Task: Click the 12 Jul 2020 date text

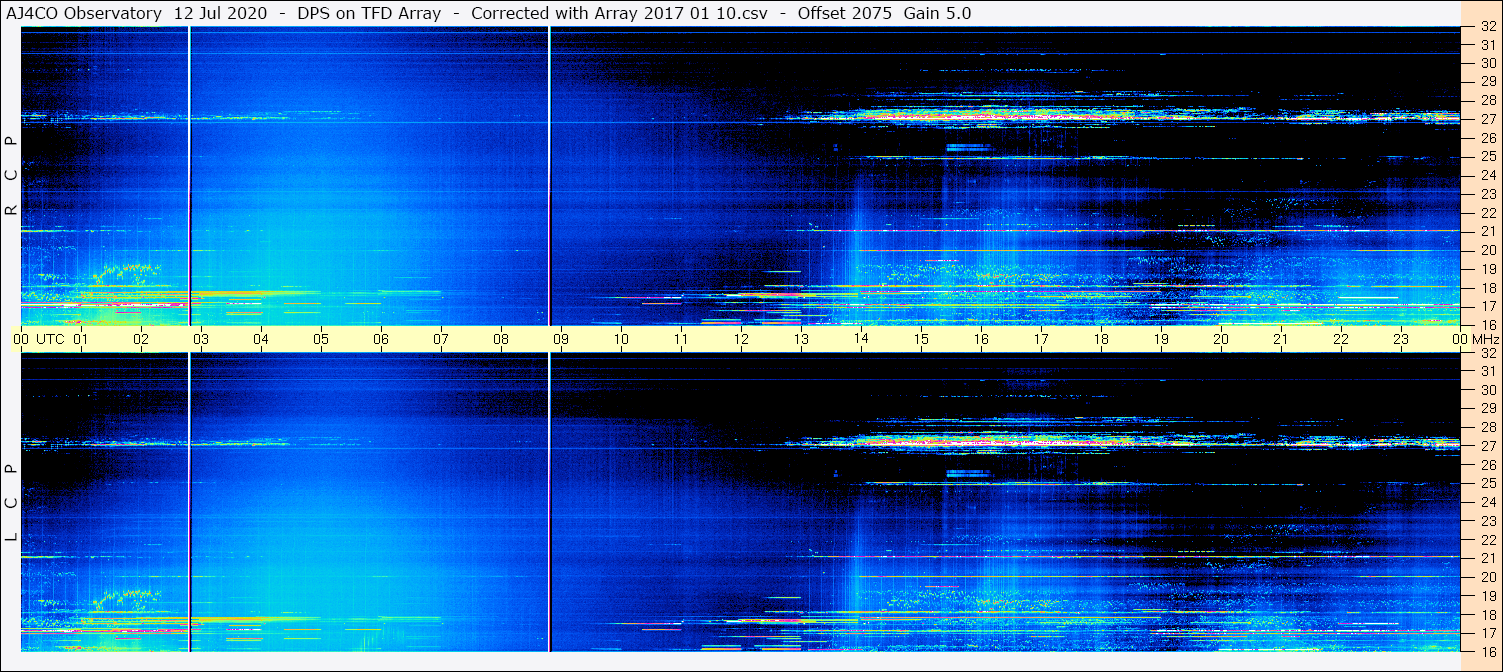Action: pos(223,13)
